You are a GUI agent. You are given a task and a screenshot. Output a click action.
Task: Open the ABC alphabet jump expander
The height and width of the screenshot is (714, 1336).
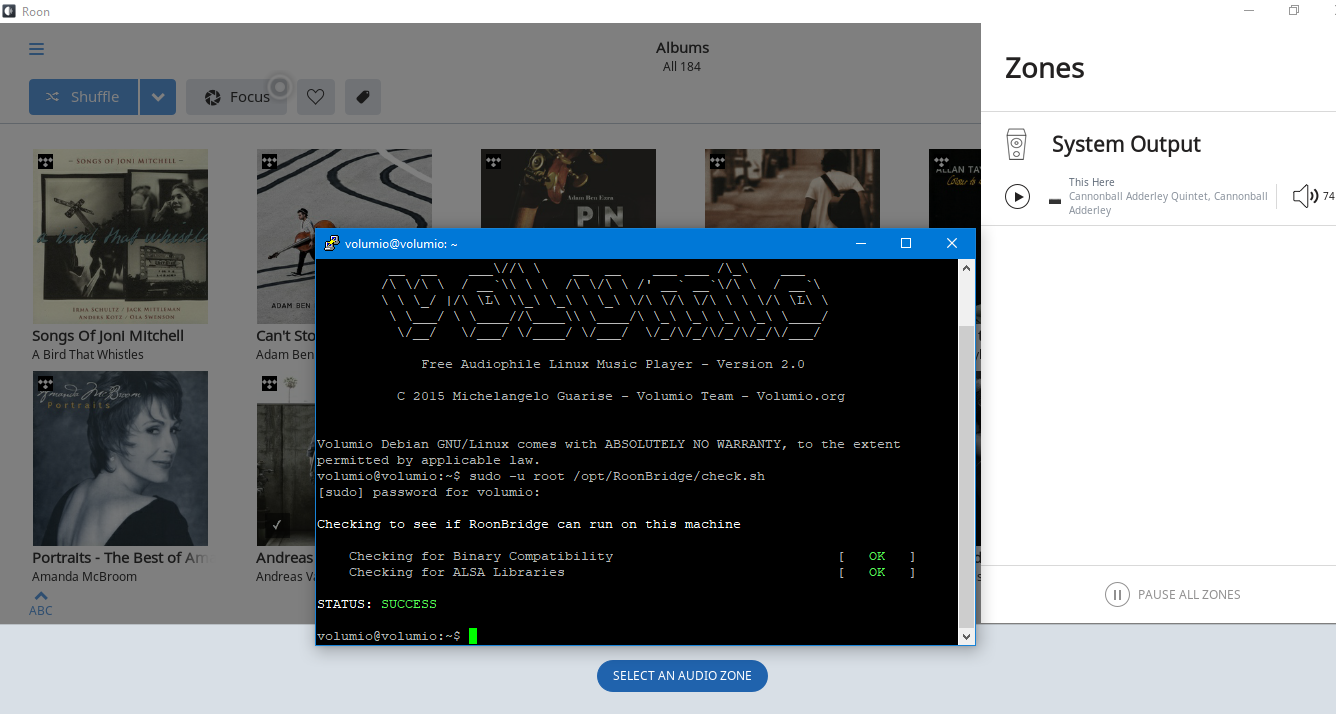[x=41, y=603]
